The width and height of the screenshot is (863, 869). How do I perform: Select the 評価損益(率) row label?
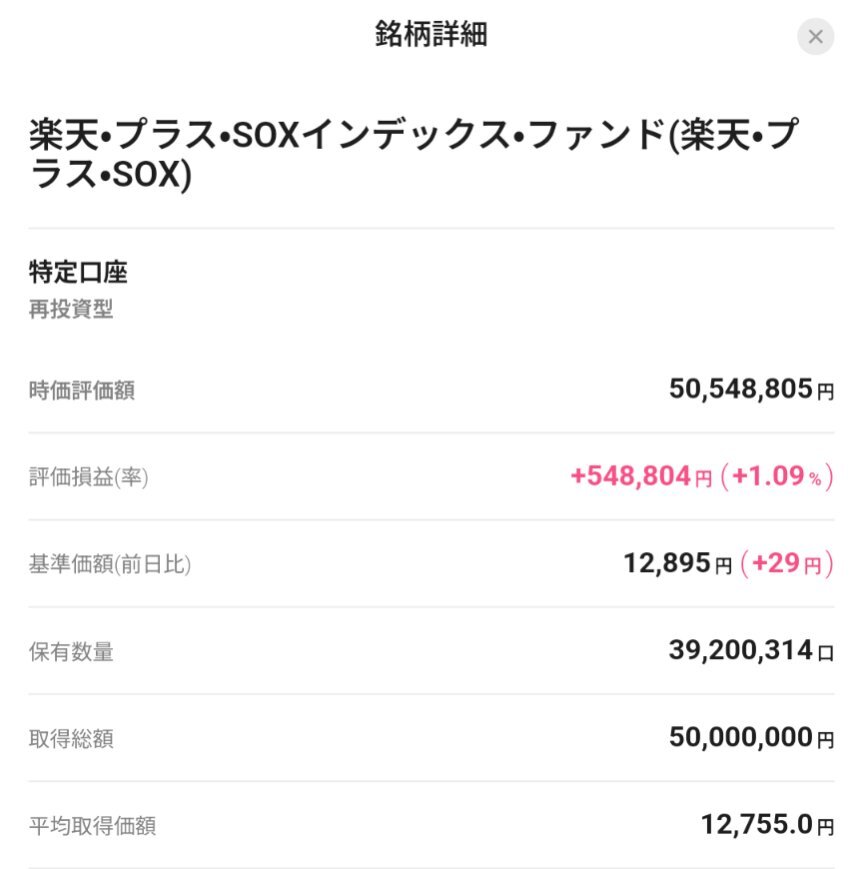click(x=88, y=477)
